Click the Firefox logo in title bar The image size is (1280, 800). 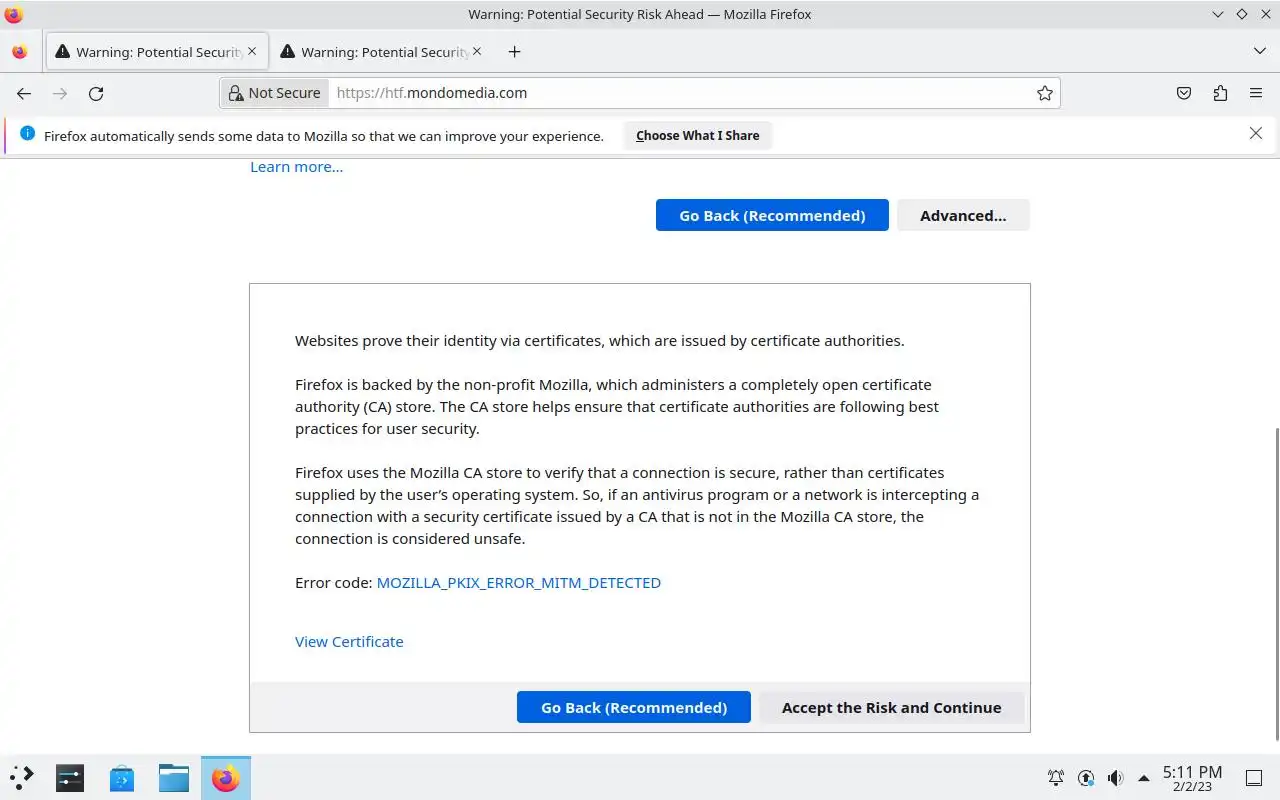pos(14,14)
